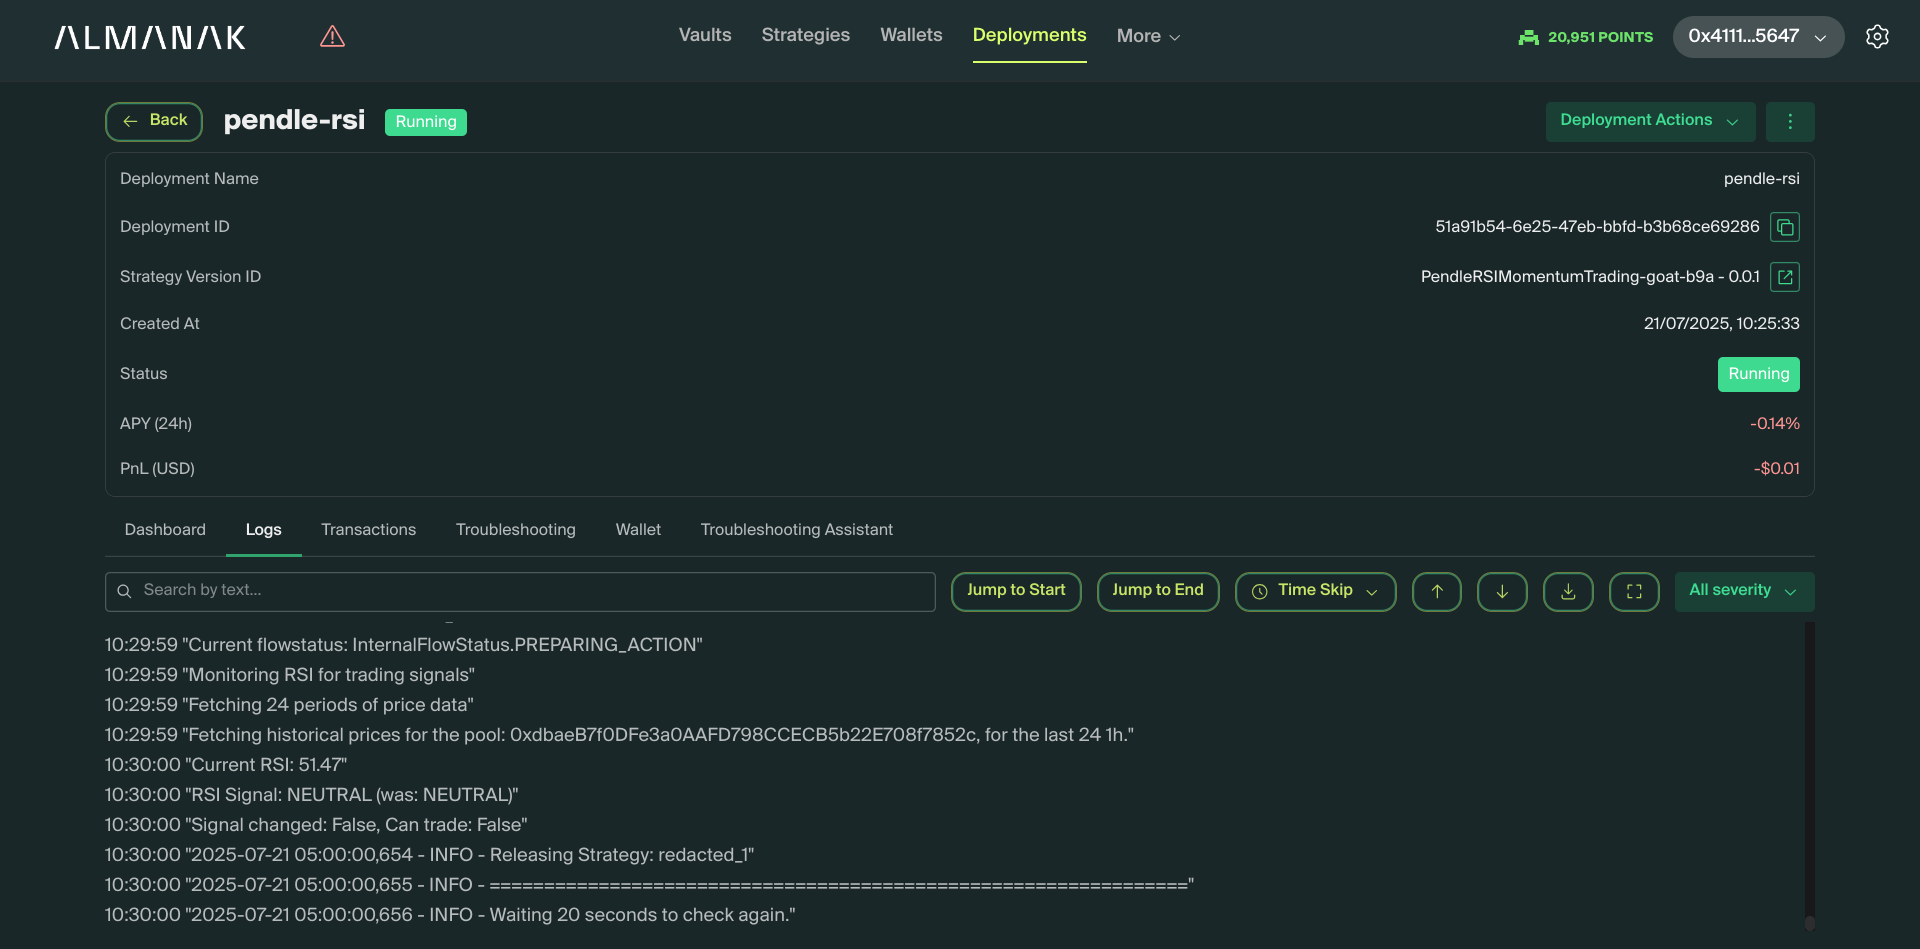This screenshot has width=1920, height=949.
Task: Click log line with PREPARING_ACTION flowstatus
Action: [404, 645]
